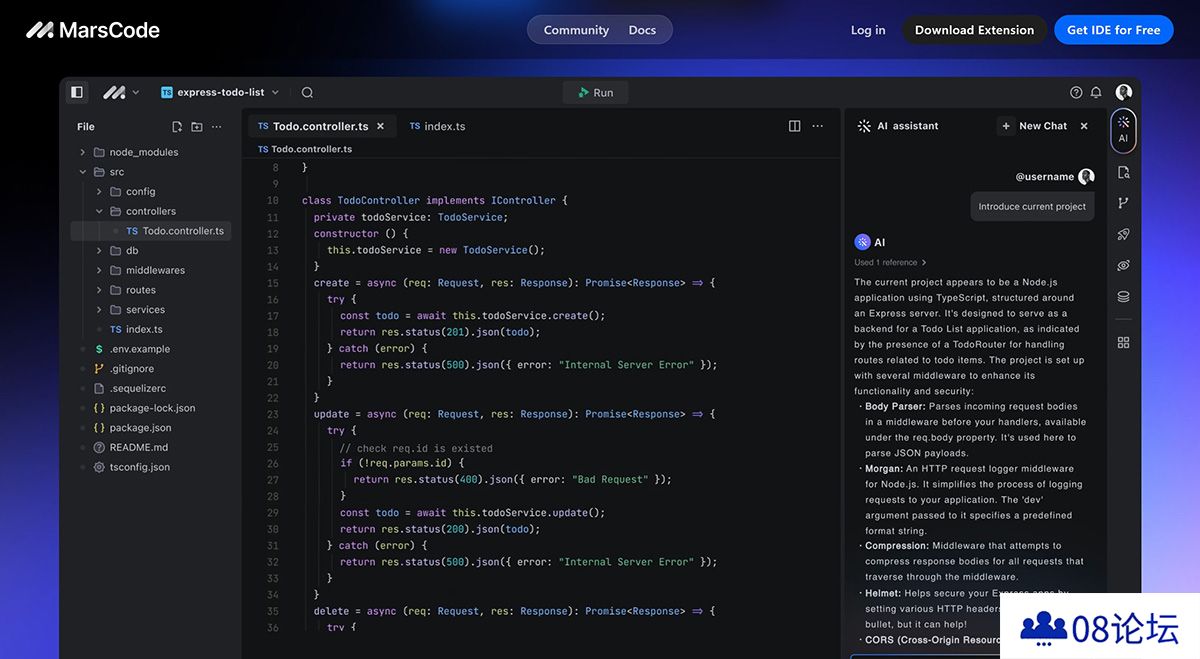This screenshot has height=659, width=1200.
Task: Open README.md file
Action: 130,447
